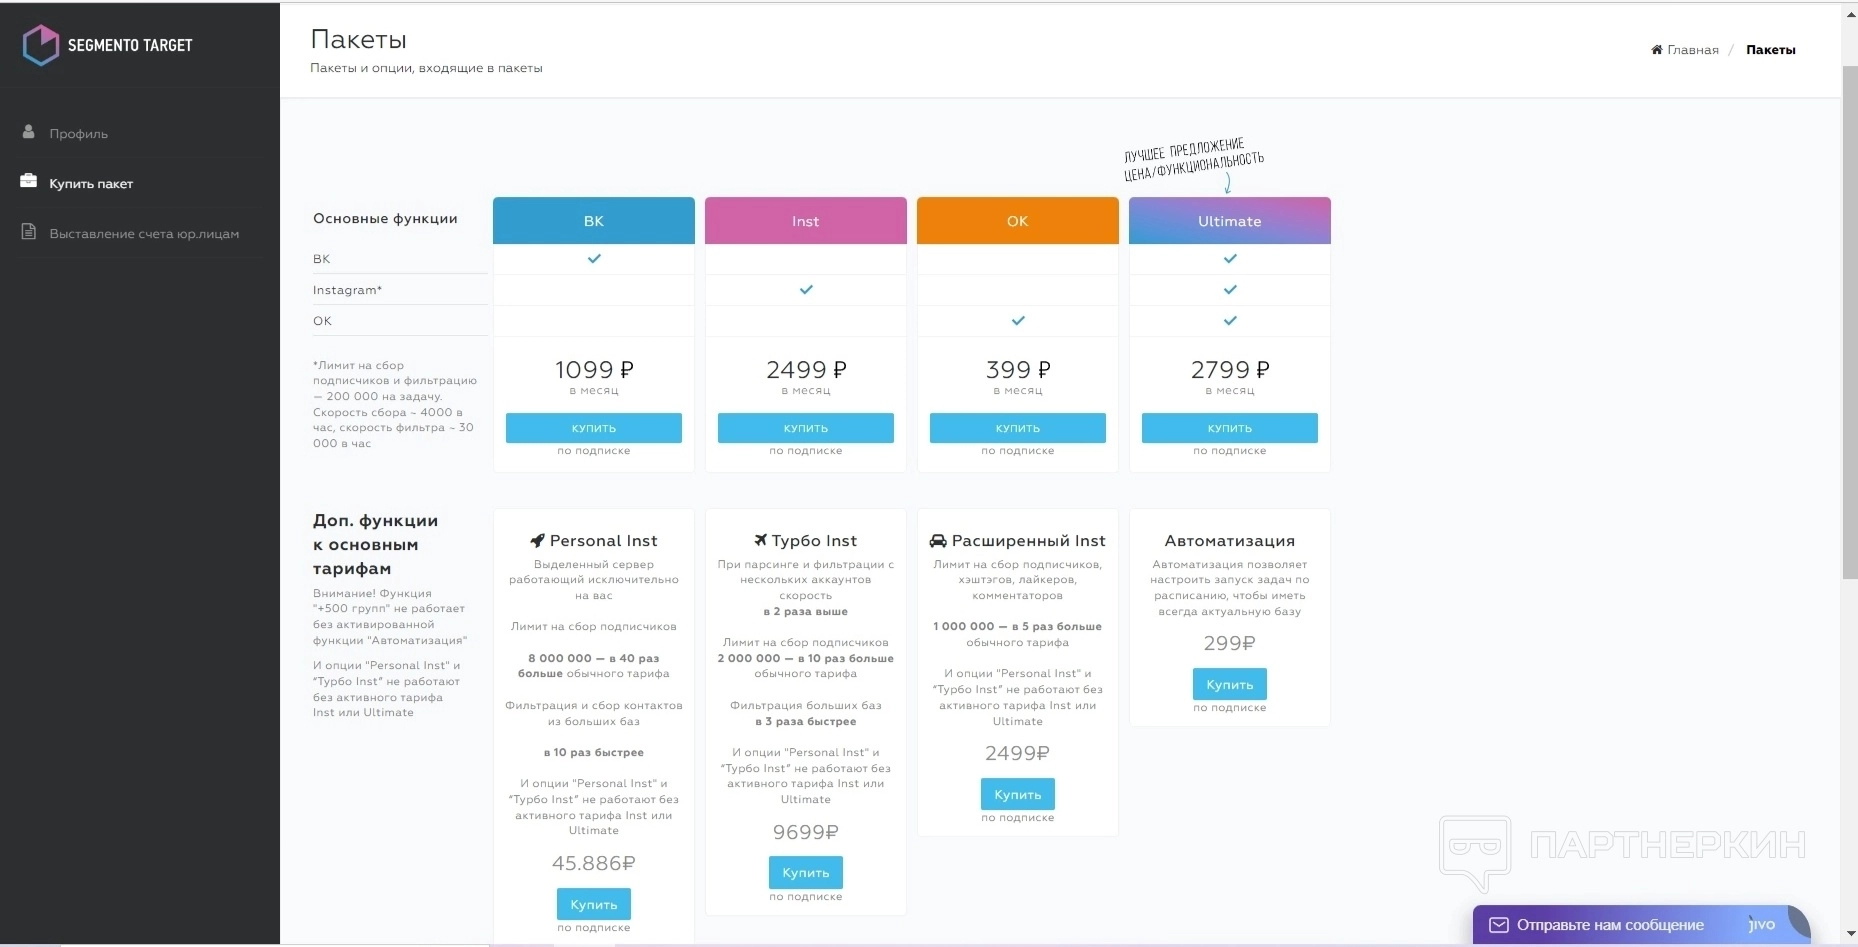
Task: Click the car icon next to Расширенный Inst
Action: (937, 541)
